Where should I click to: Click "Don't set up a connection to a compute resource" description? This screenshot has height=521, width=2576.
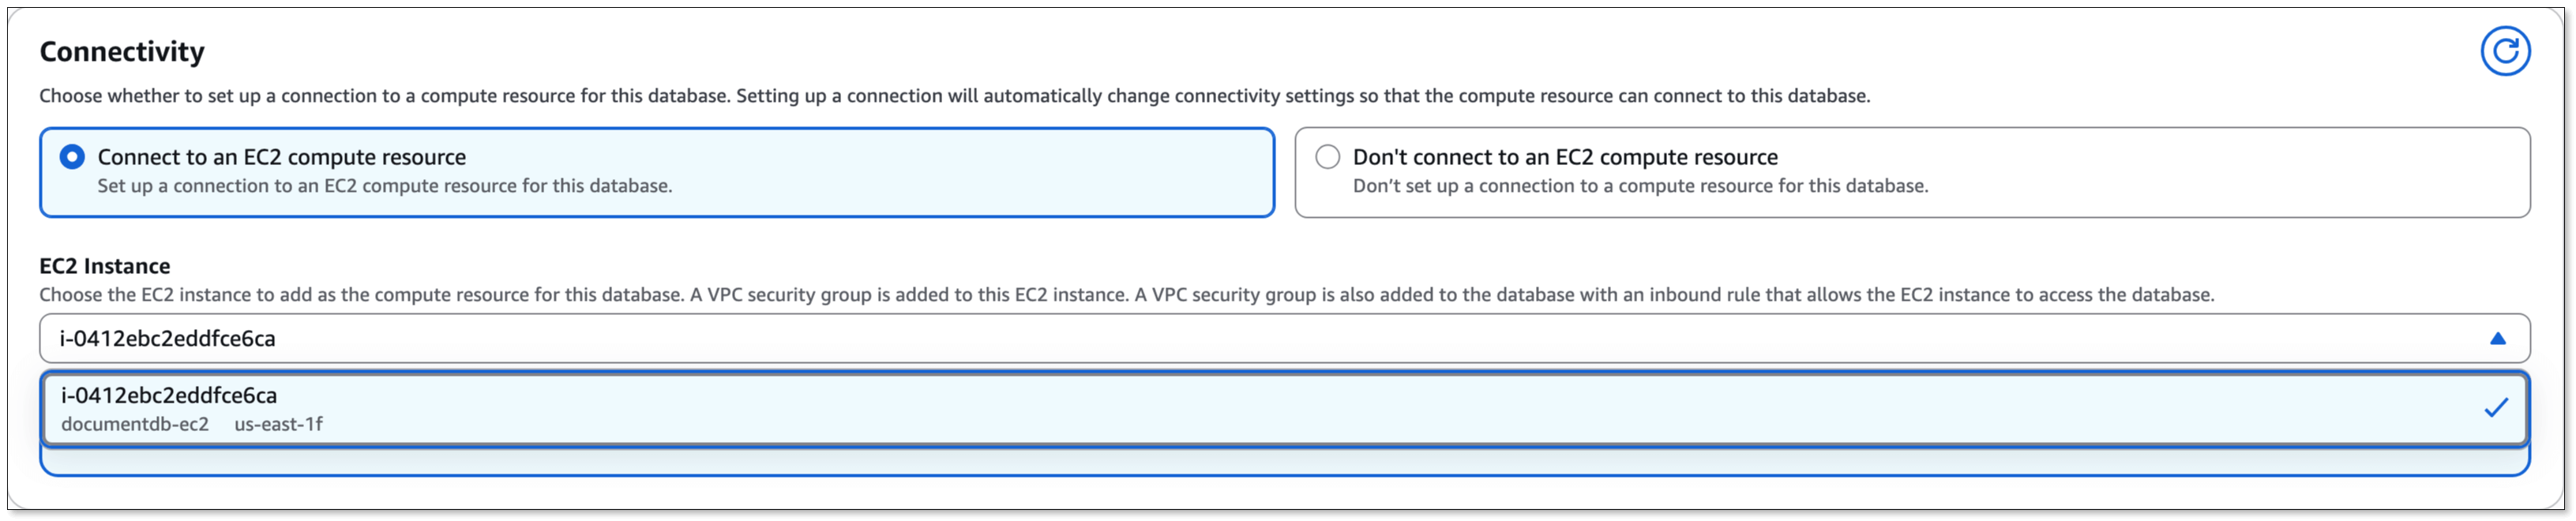tap(1640, 186)
